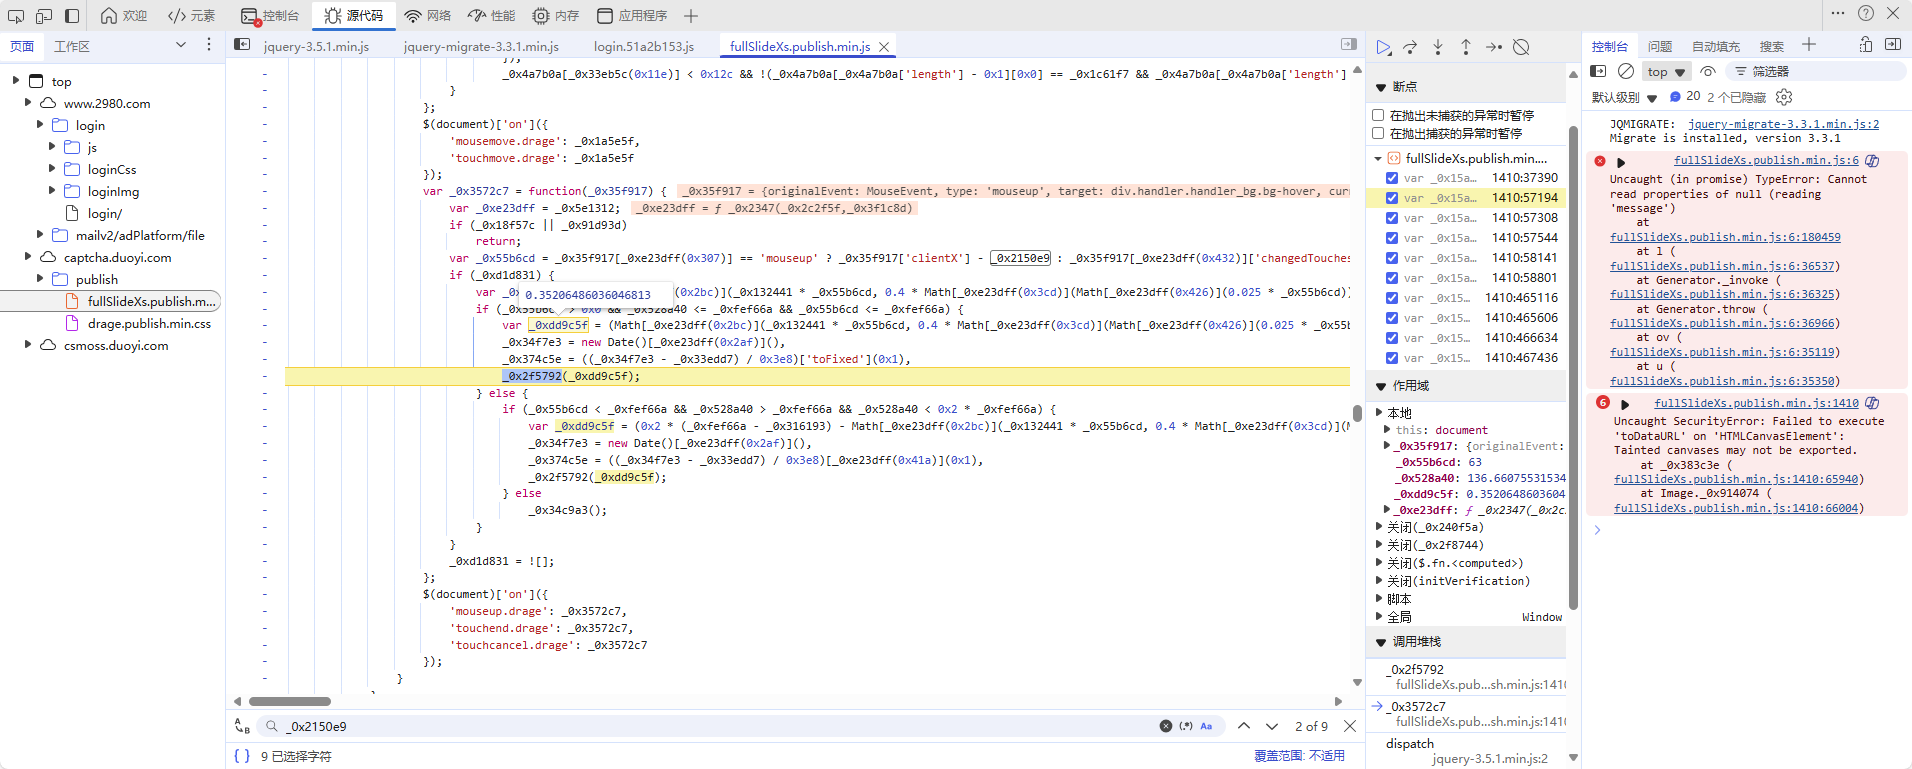
Task: Switch to the Network tab
Action: (x=427, y=15)
